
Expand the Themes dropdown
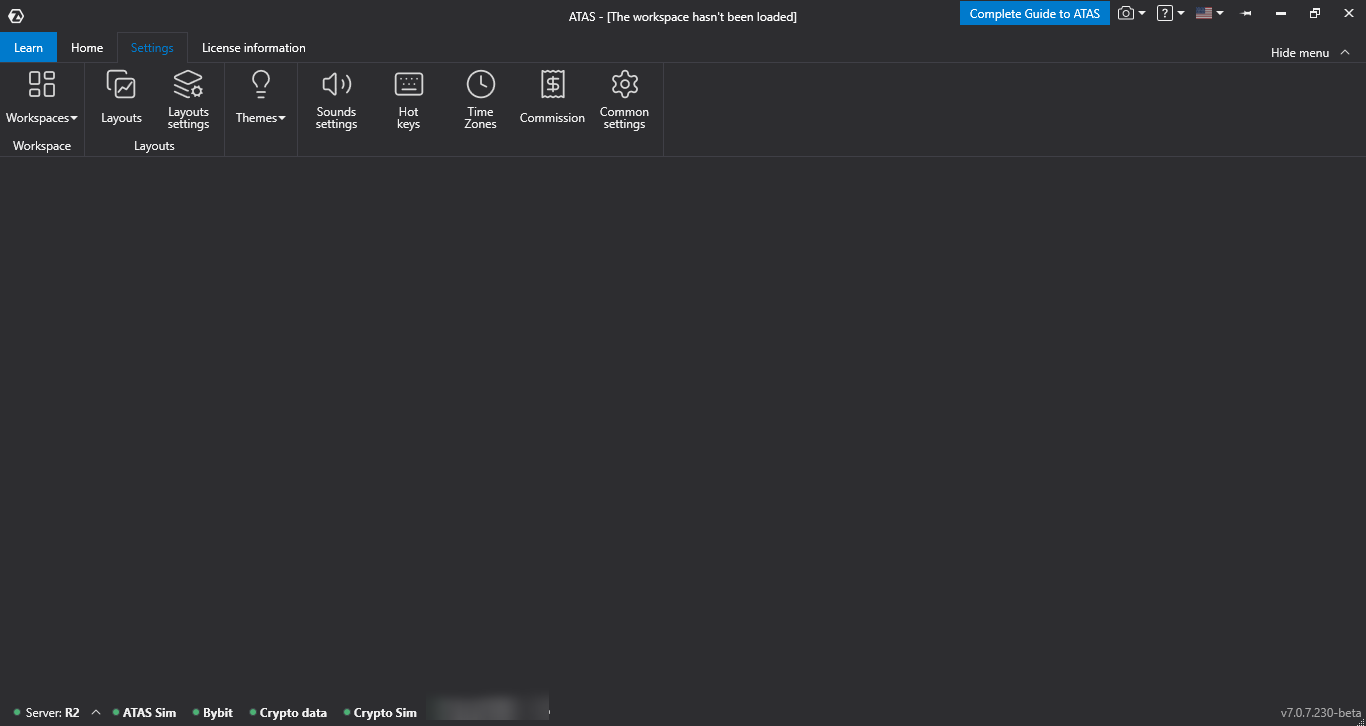(x=261, y=98)
